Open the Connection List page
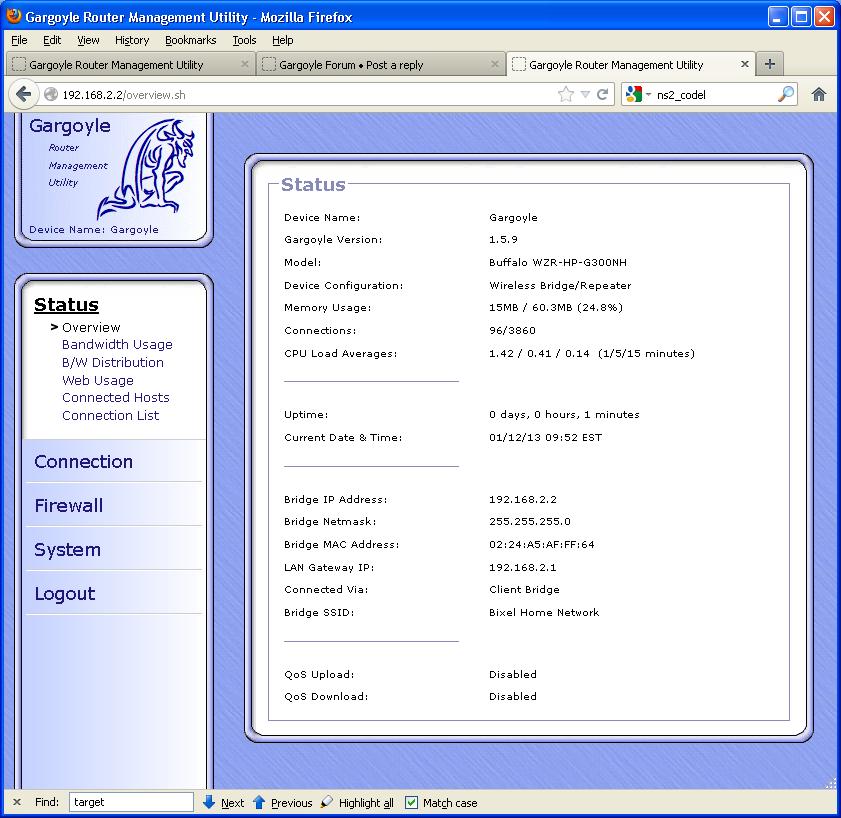The height and width of the screenshot is (818, 841). (x=110, y=416)
